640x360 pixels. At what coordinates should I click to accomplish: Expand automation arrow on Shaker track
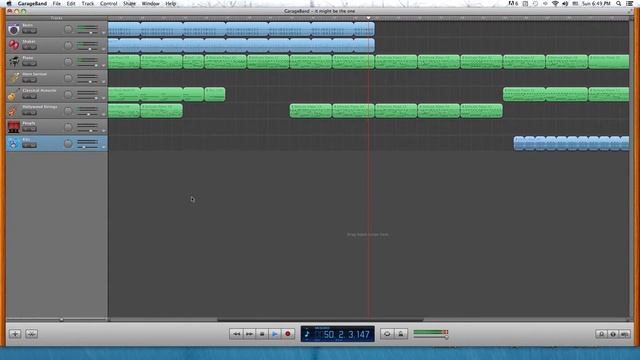click(103, 49)
